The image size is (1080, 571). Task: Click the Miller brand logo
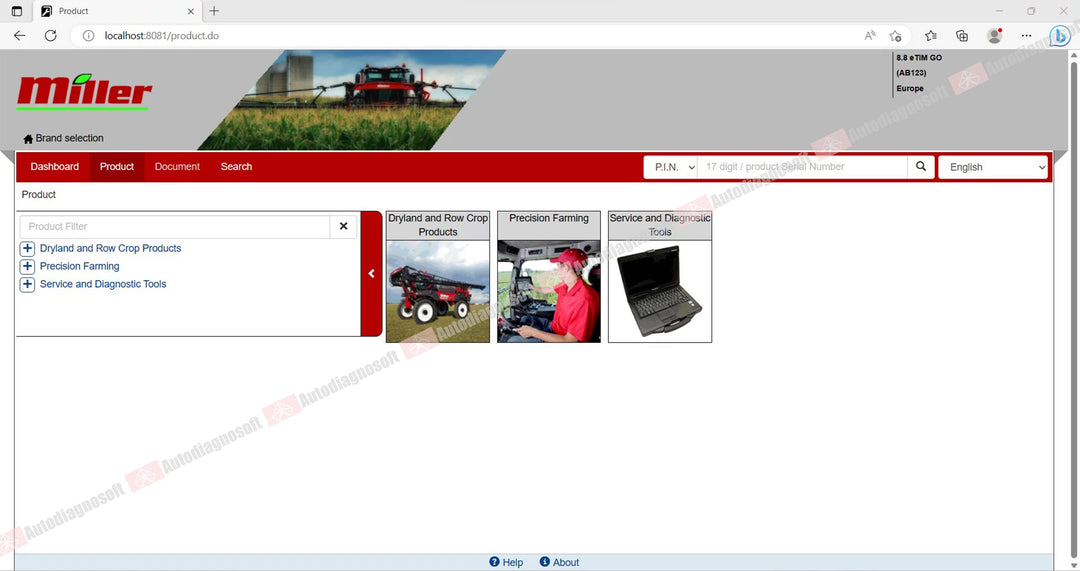(x=84, y=92)
